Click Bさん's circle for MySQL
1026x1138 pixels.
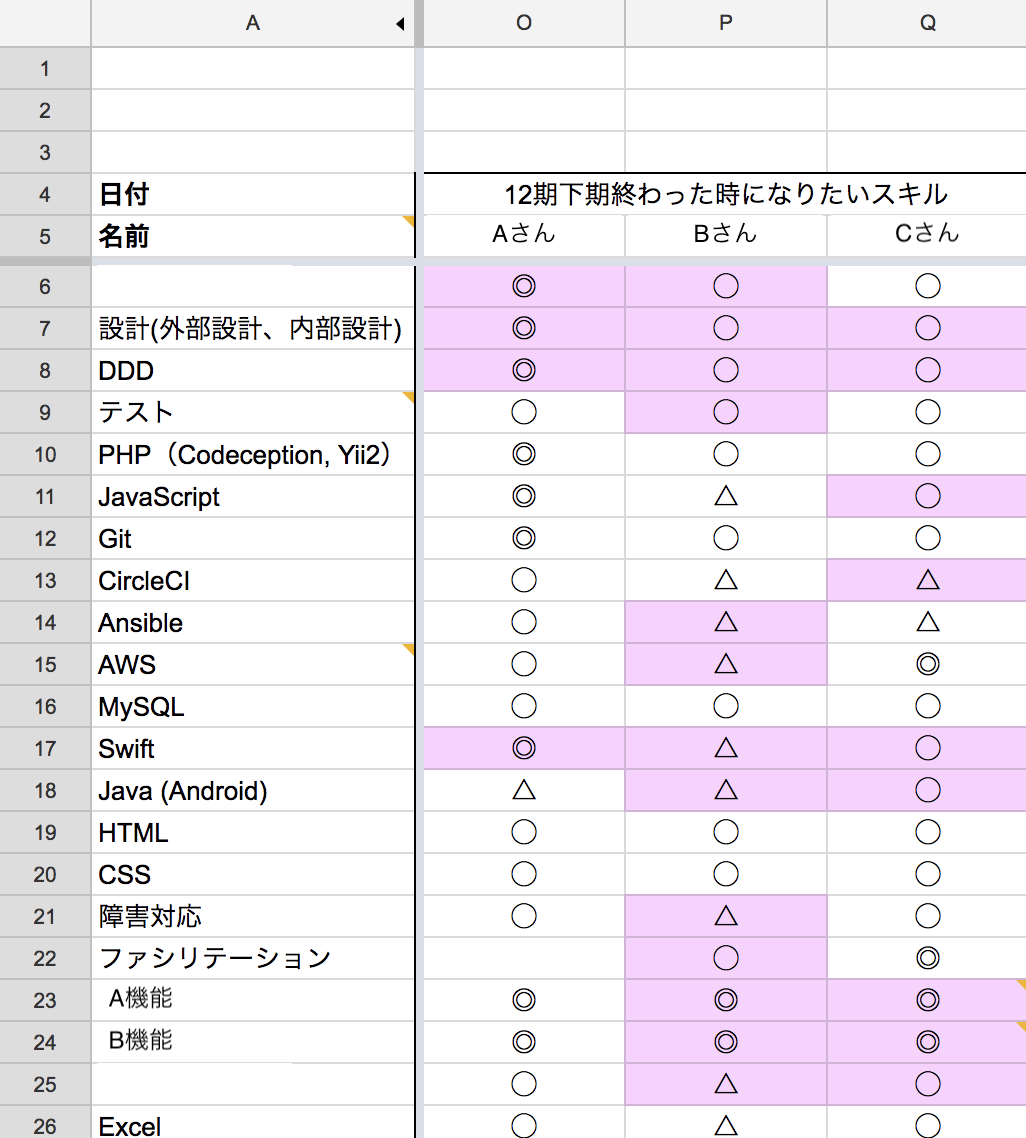(x=726, y=706)
